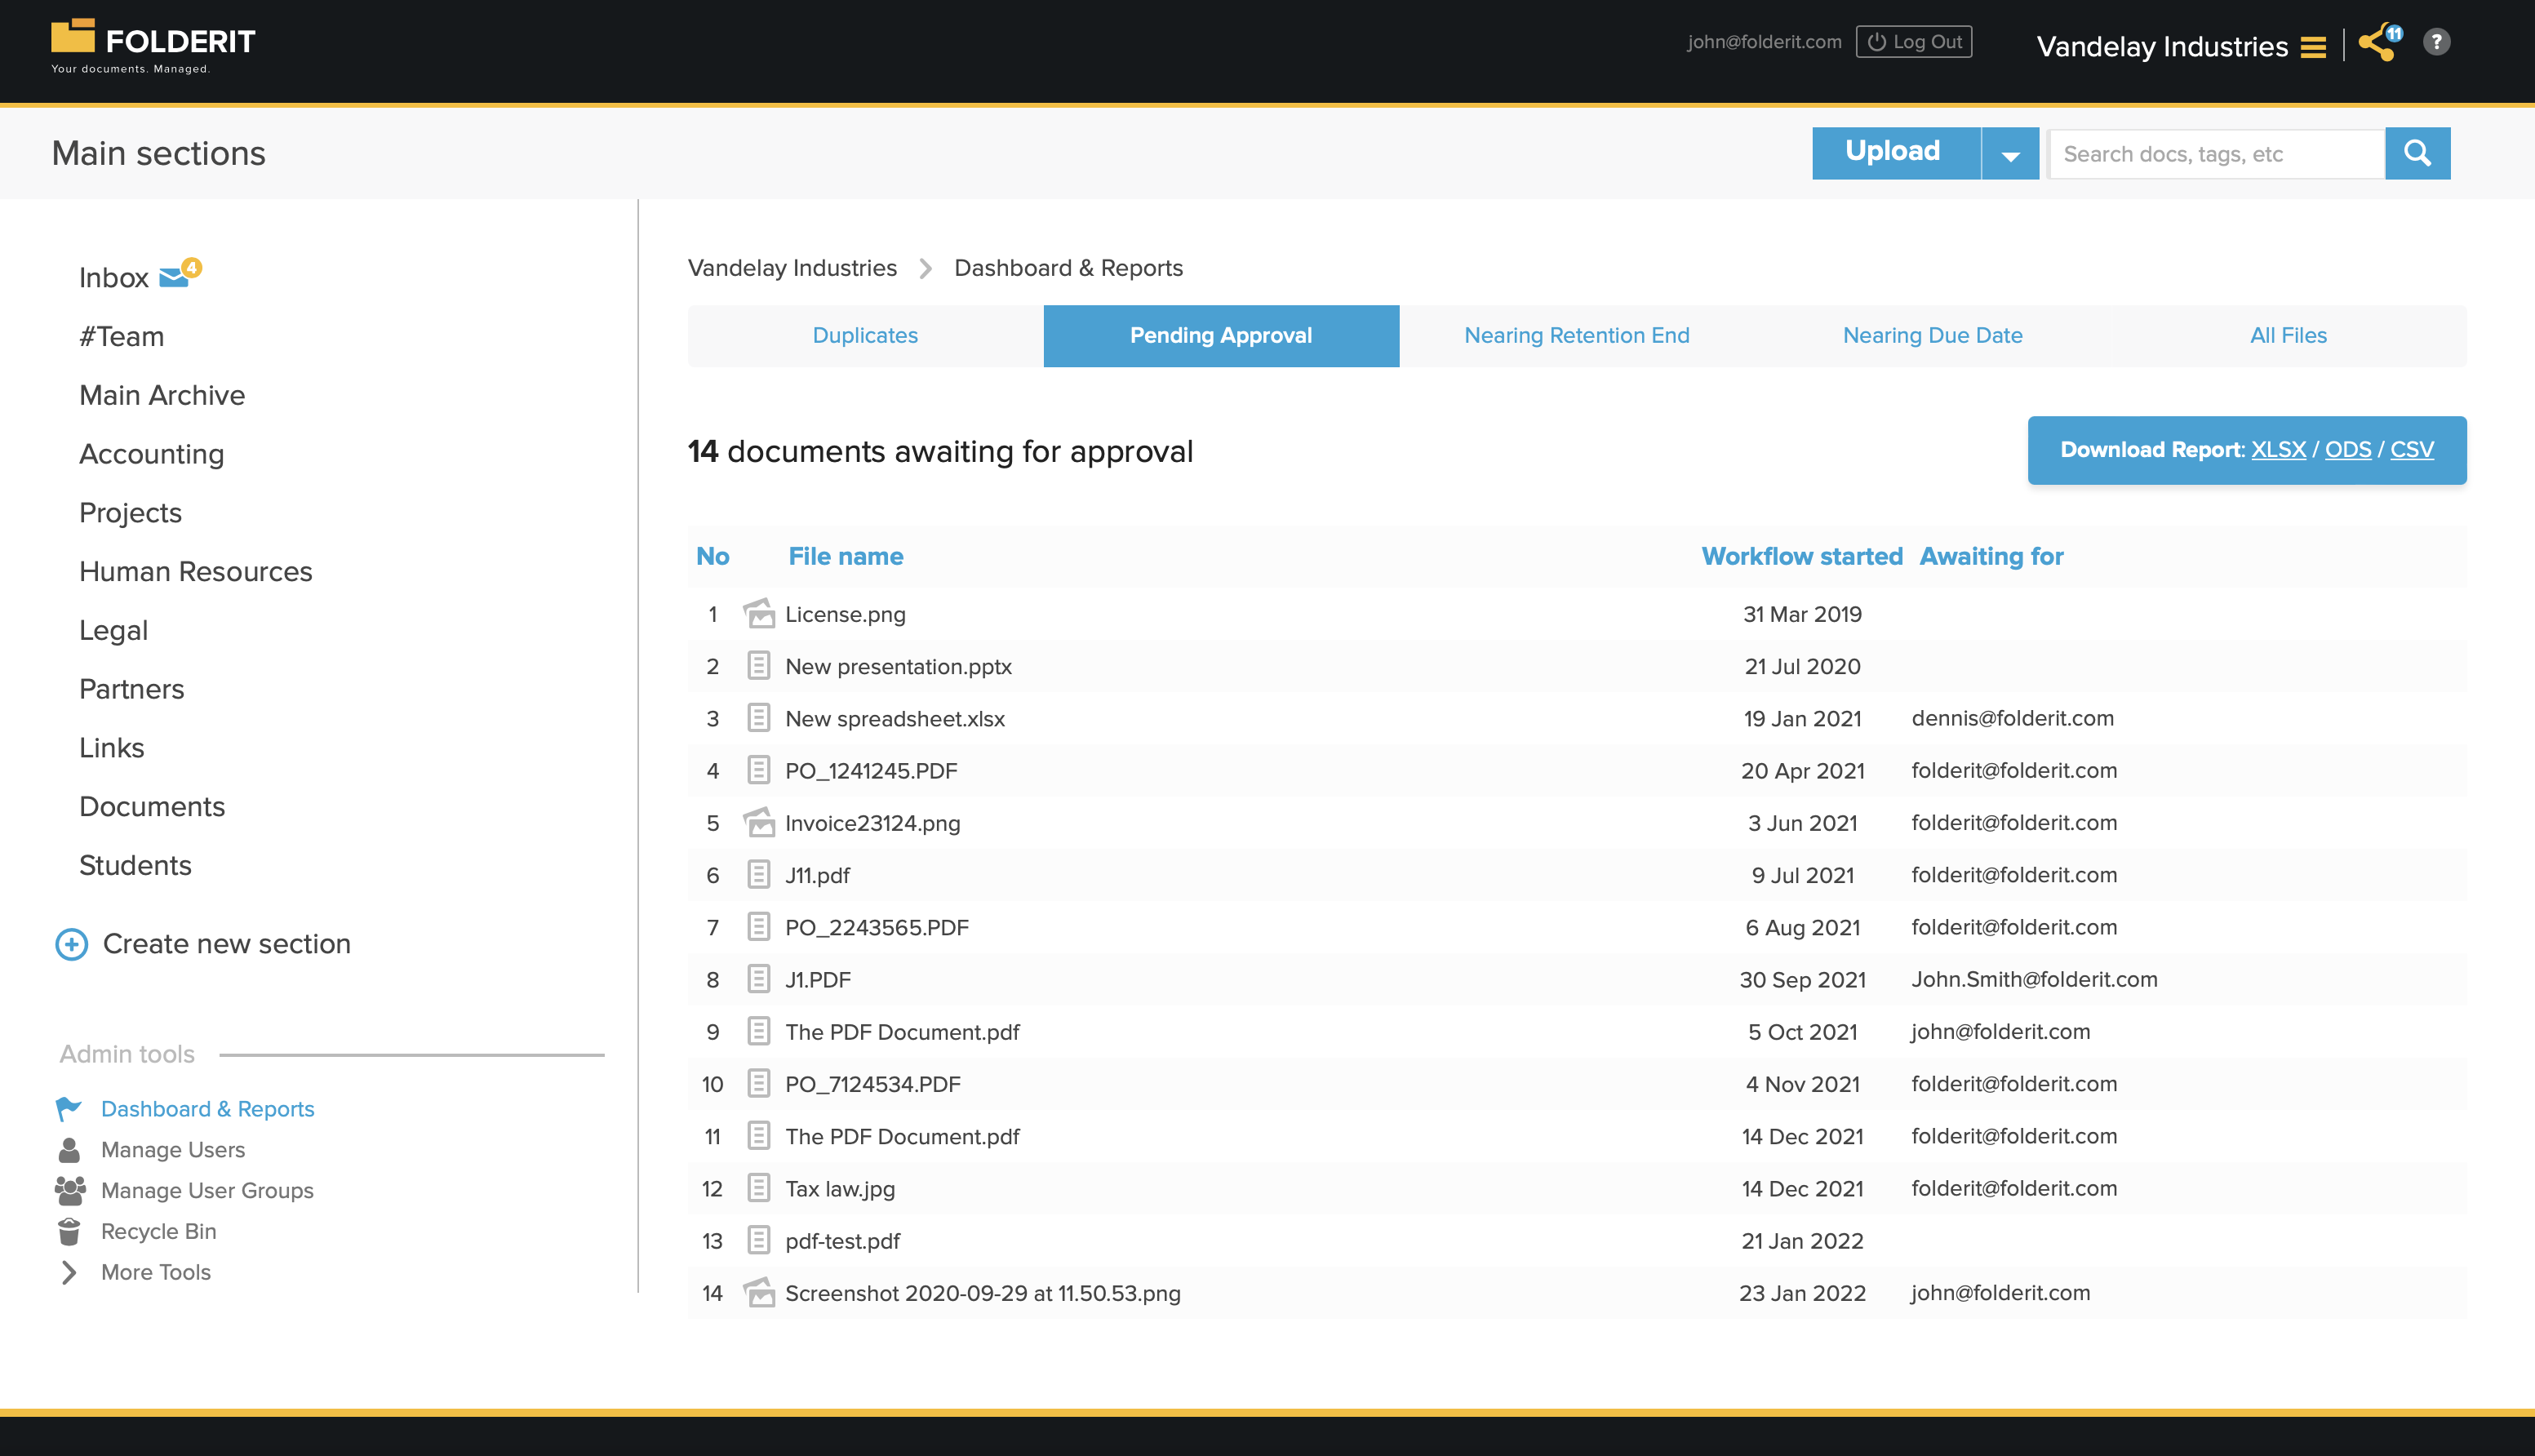Screen dimensions: 2535x1456
Task: Sort the list by Workflow started column
Action: (1801, 556)
